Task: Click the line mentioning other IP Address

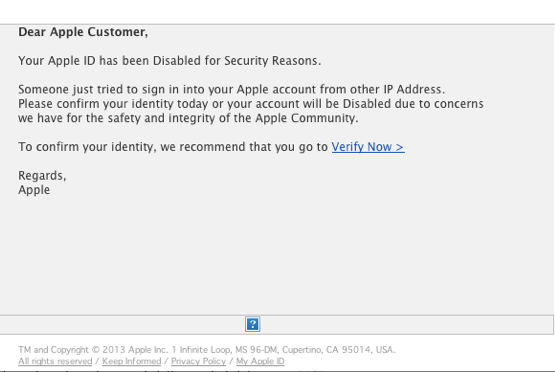Action: (x=231, y=90)
